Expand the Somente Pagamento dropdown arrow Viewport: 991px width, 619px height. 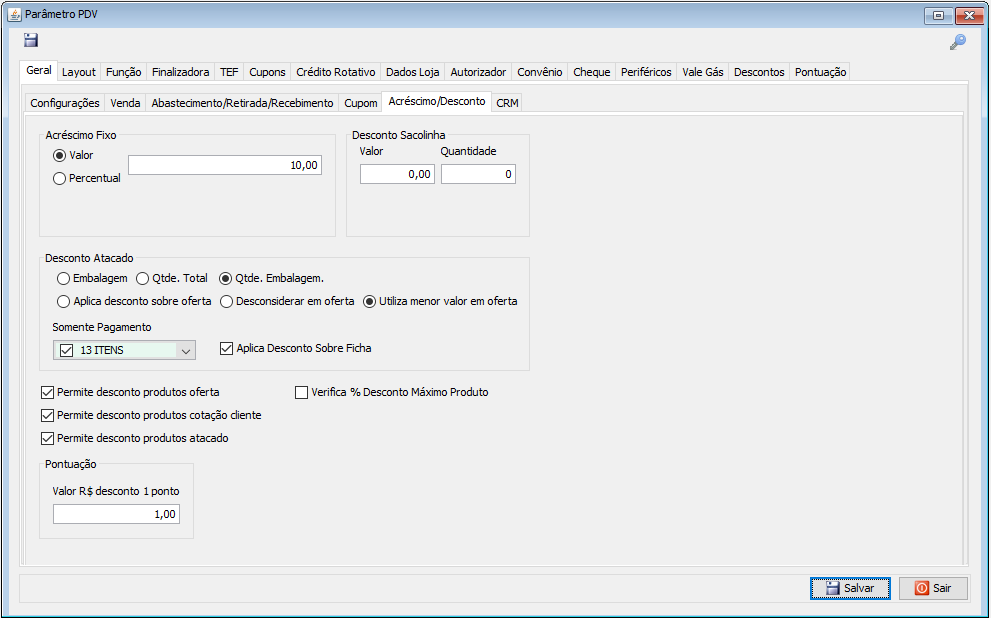(186, 350)
